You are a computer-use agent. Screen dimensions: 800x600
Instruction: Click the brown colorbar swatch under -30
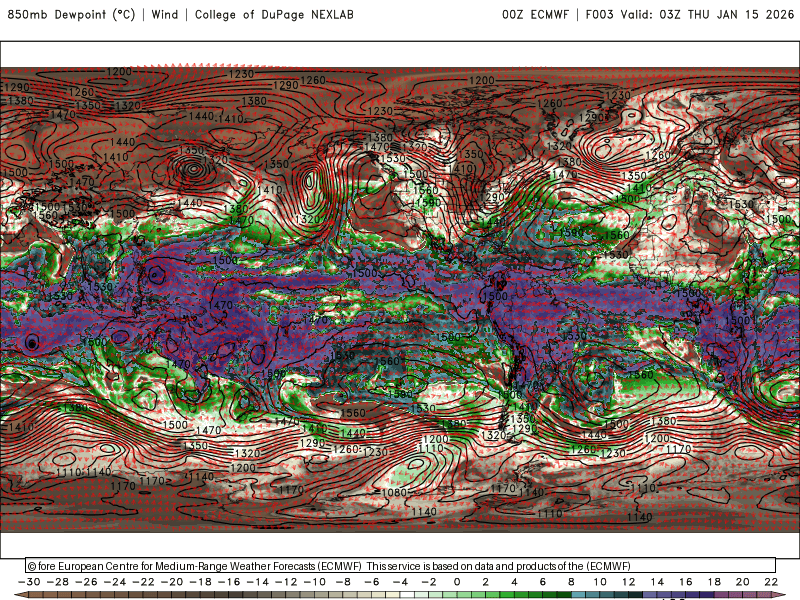pos(36,595)
